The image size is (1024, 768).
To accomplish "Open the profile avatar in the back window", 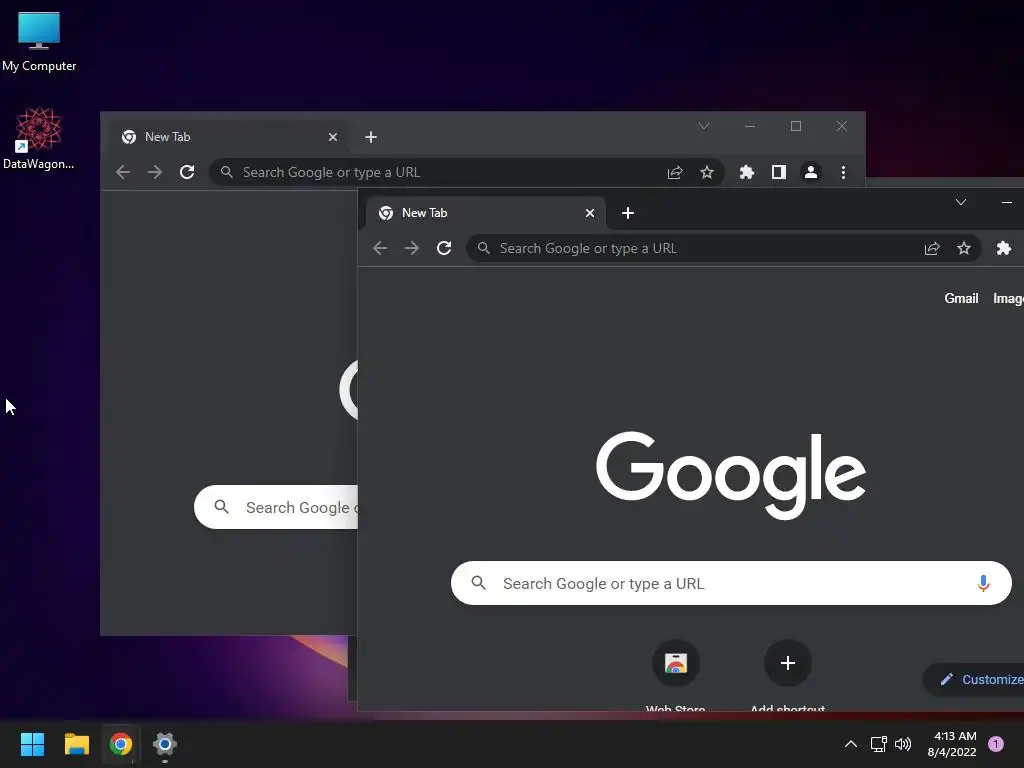I will point(810,172).
